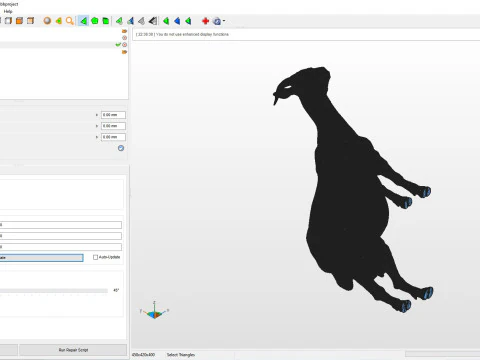Expand the arrow beside the top 0.00 mm field
The height and width of the screenshot is (360, 480).
tap(97, 115)
